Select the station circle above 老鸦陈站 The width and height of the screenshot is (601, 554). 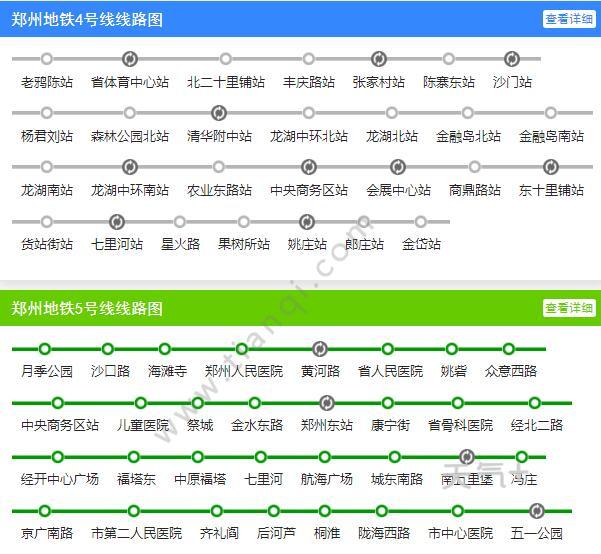pos(46,59)
